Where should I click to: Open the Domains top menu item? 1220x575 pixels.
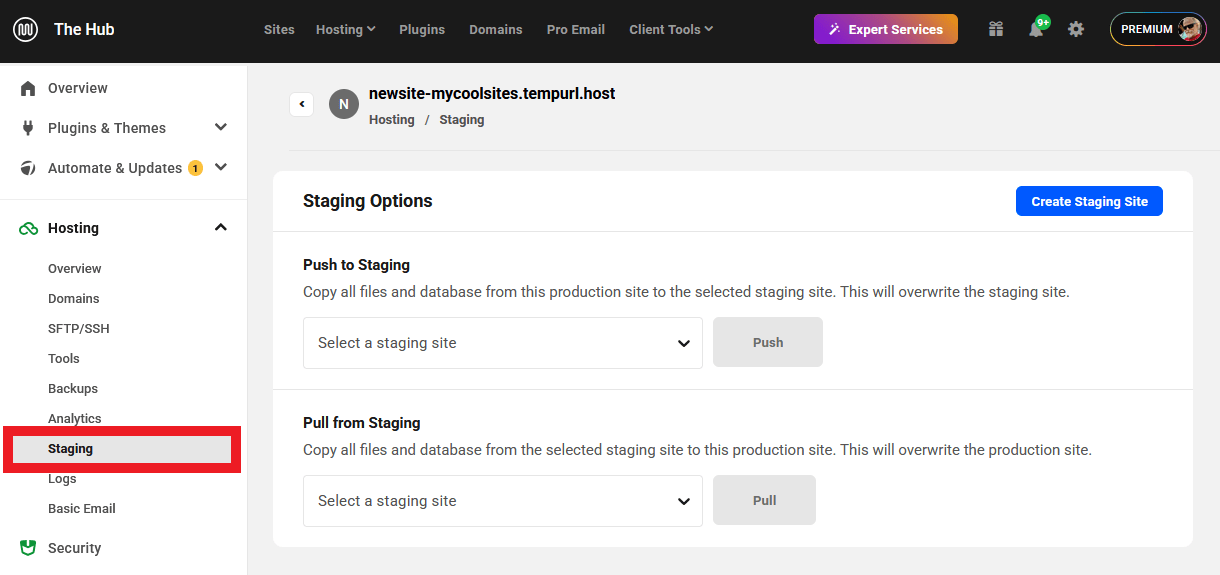pos(496,29)
